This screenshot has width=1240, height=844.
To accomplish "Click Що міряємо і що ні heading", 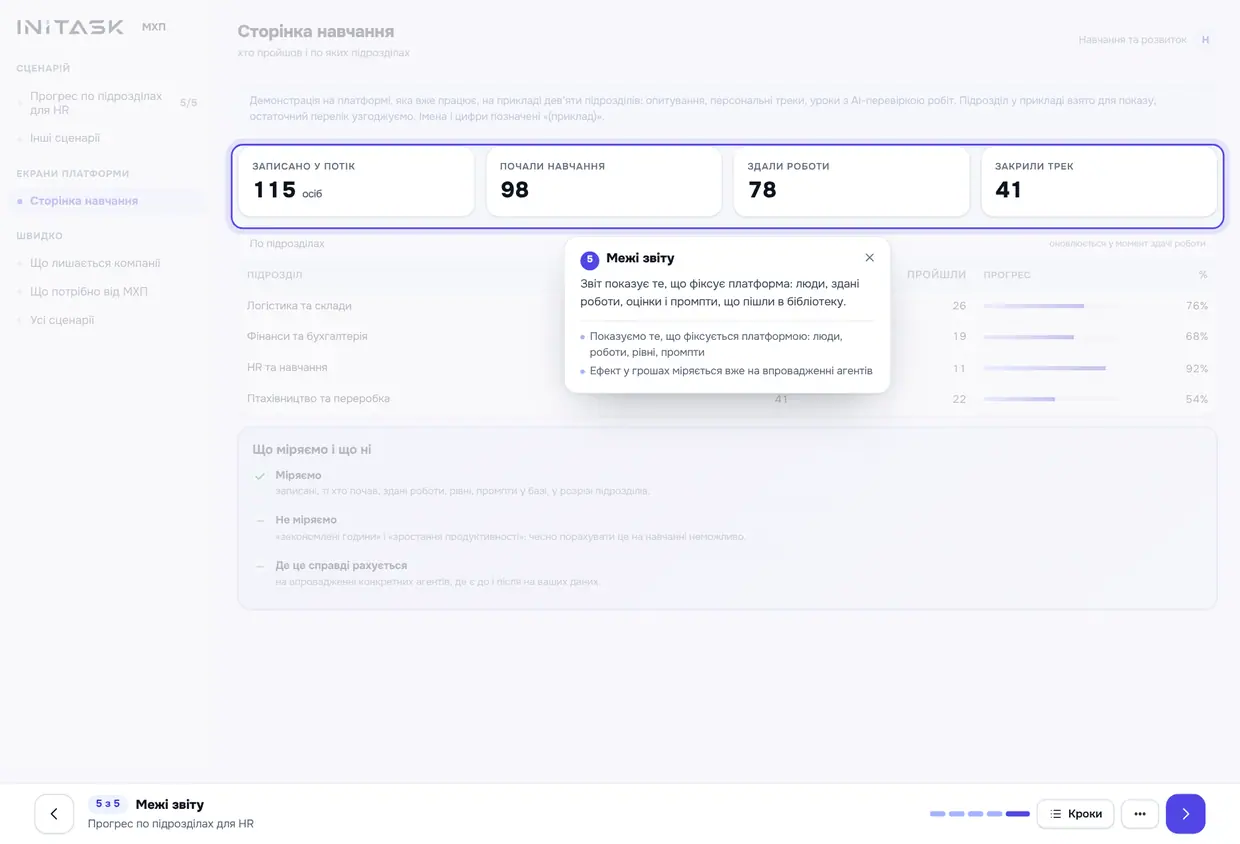I will point(312,450).
